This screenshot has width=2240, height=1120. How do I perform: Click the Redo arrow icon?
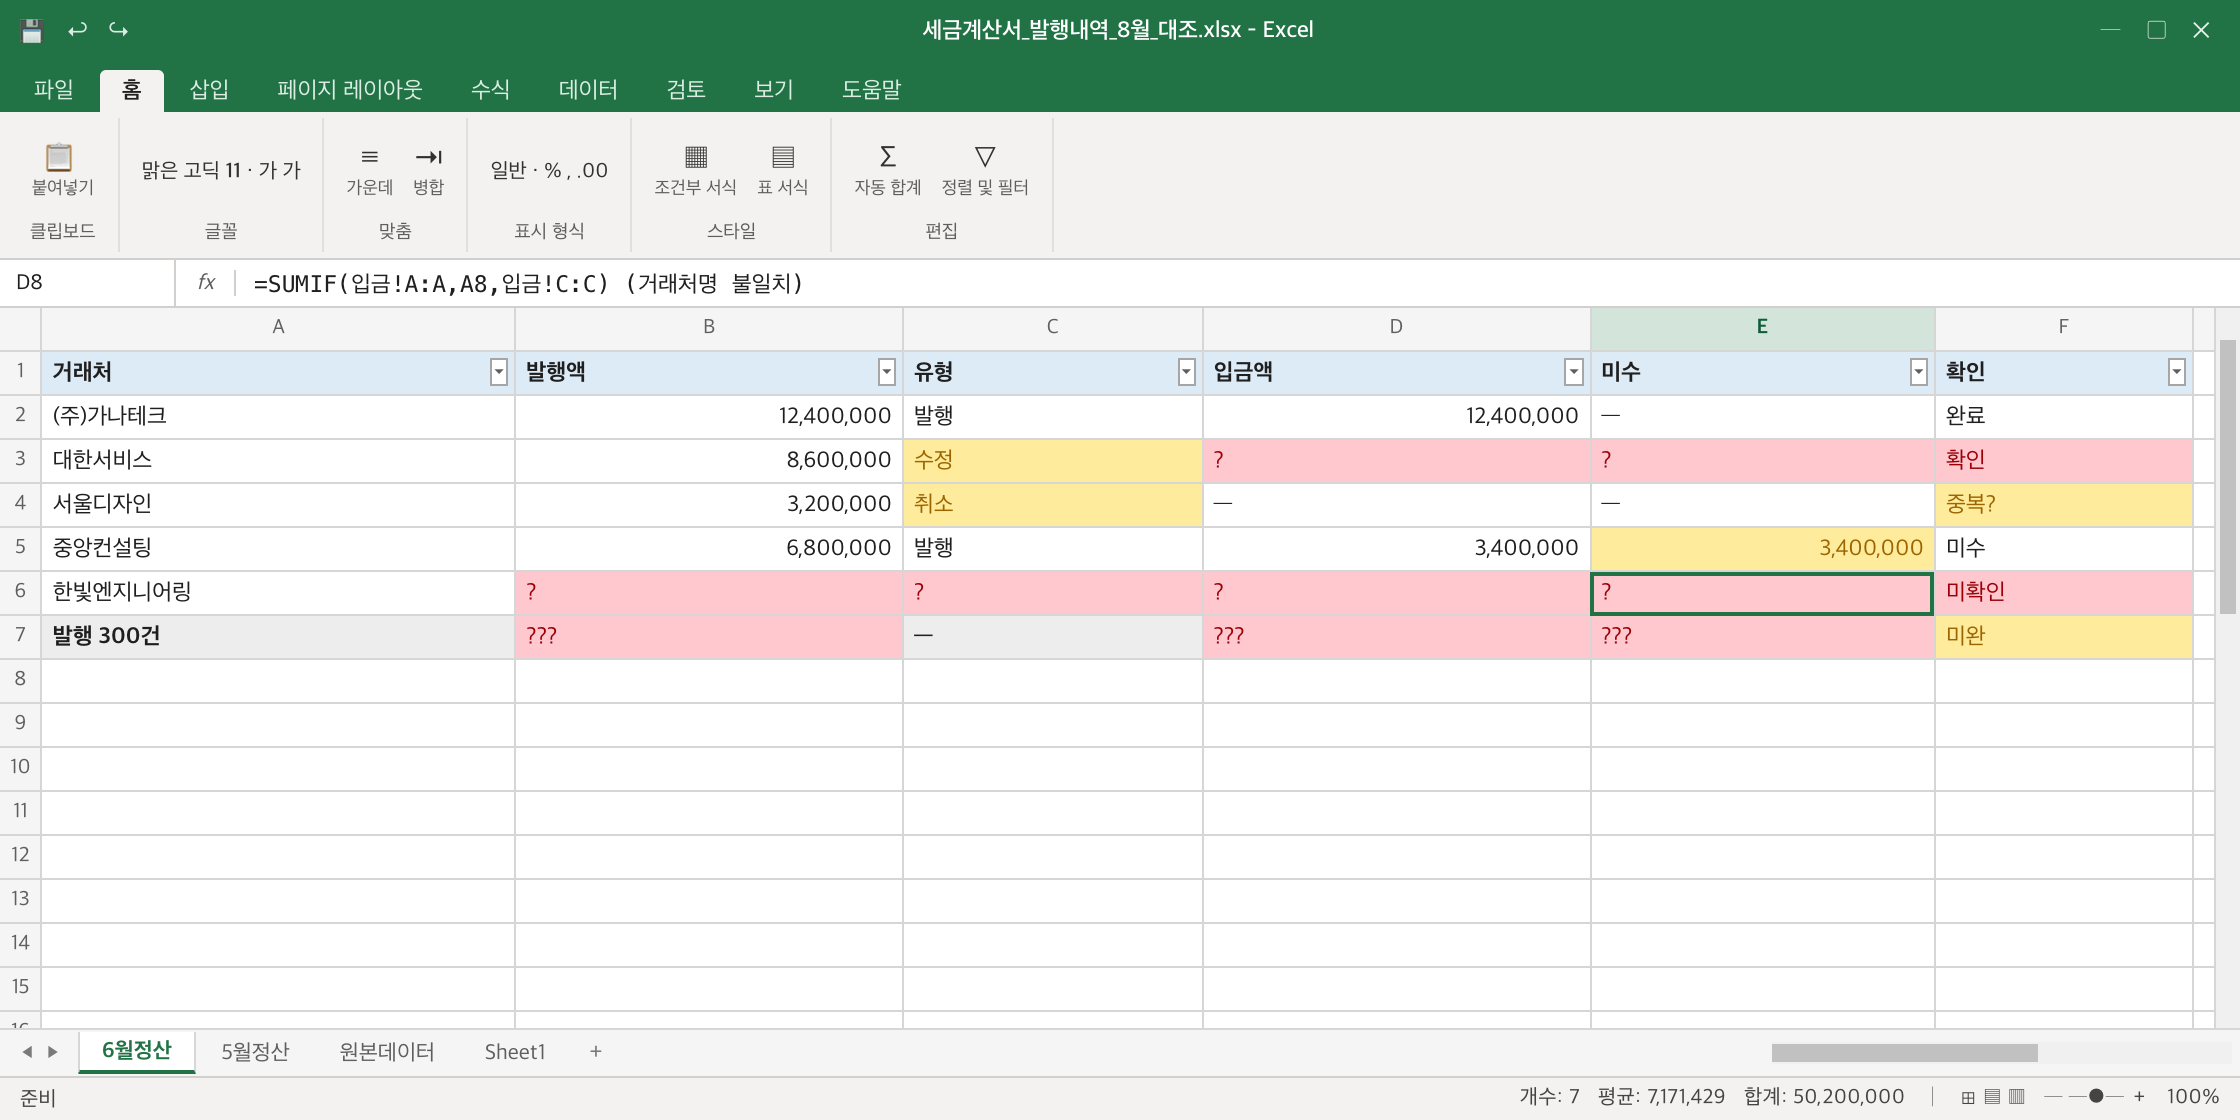[x=119, y=30]
